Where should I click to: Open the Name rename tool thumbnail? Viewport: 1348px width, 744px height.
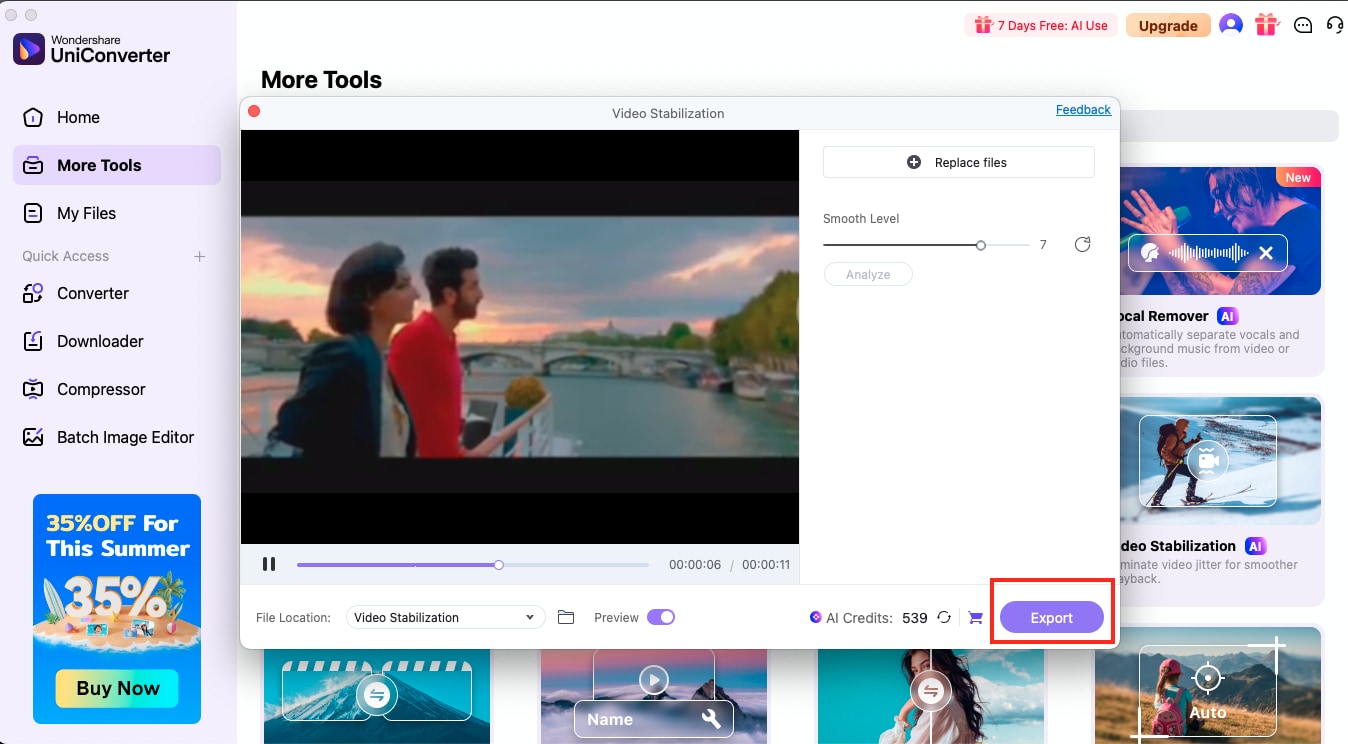[654, 695]
